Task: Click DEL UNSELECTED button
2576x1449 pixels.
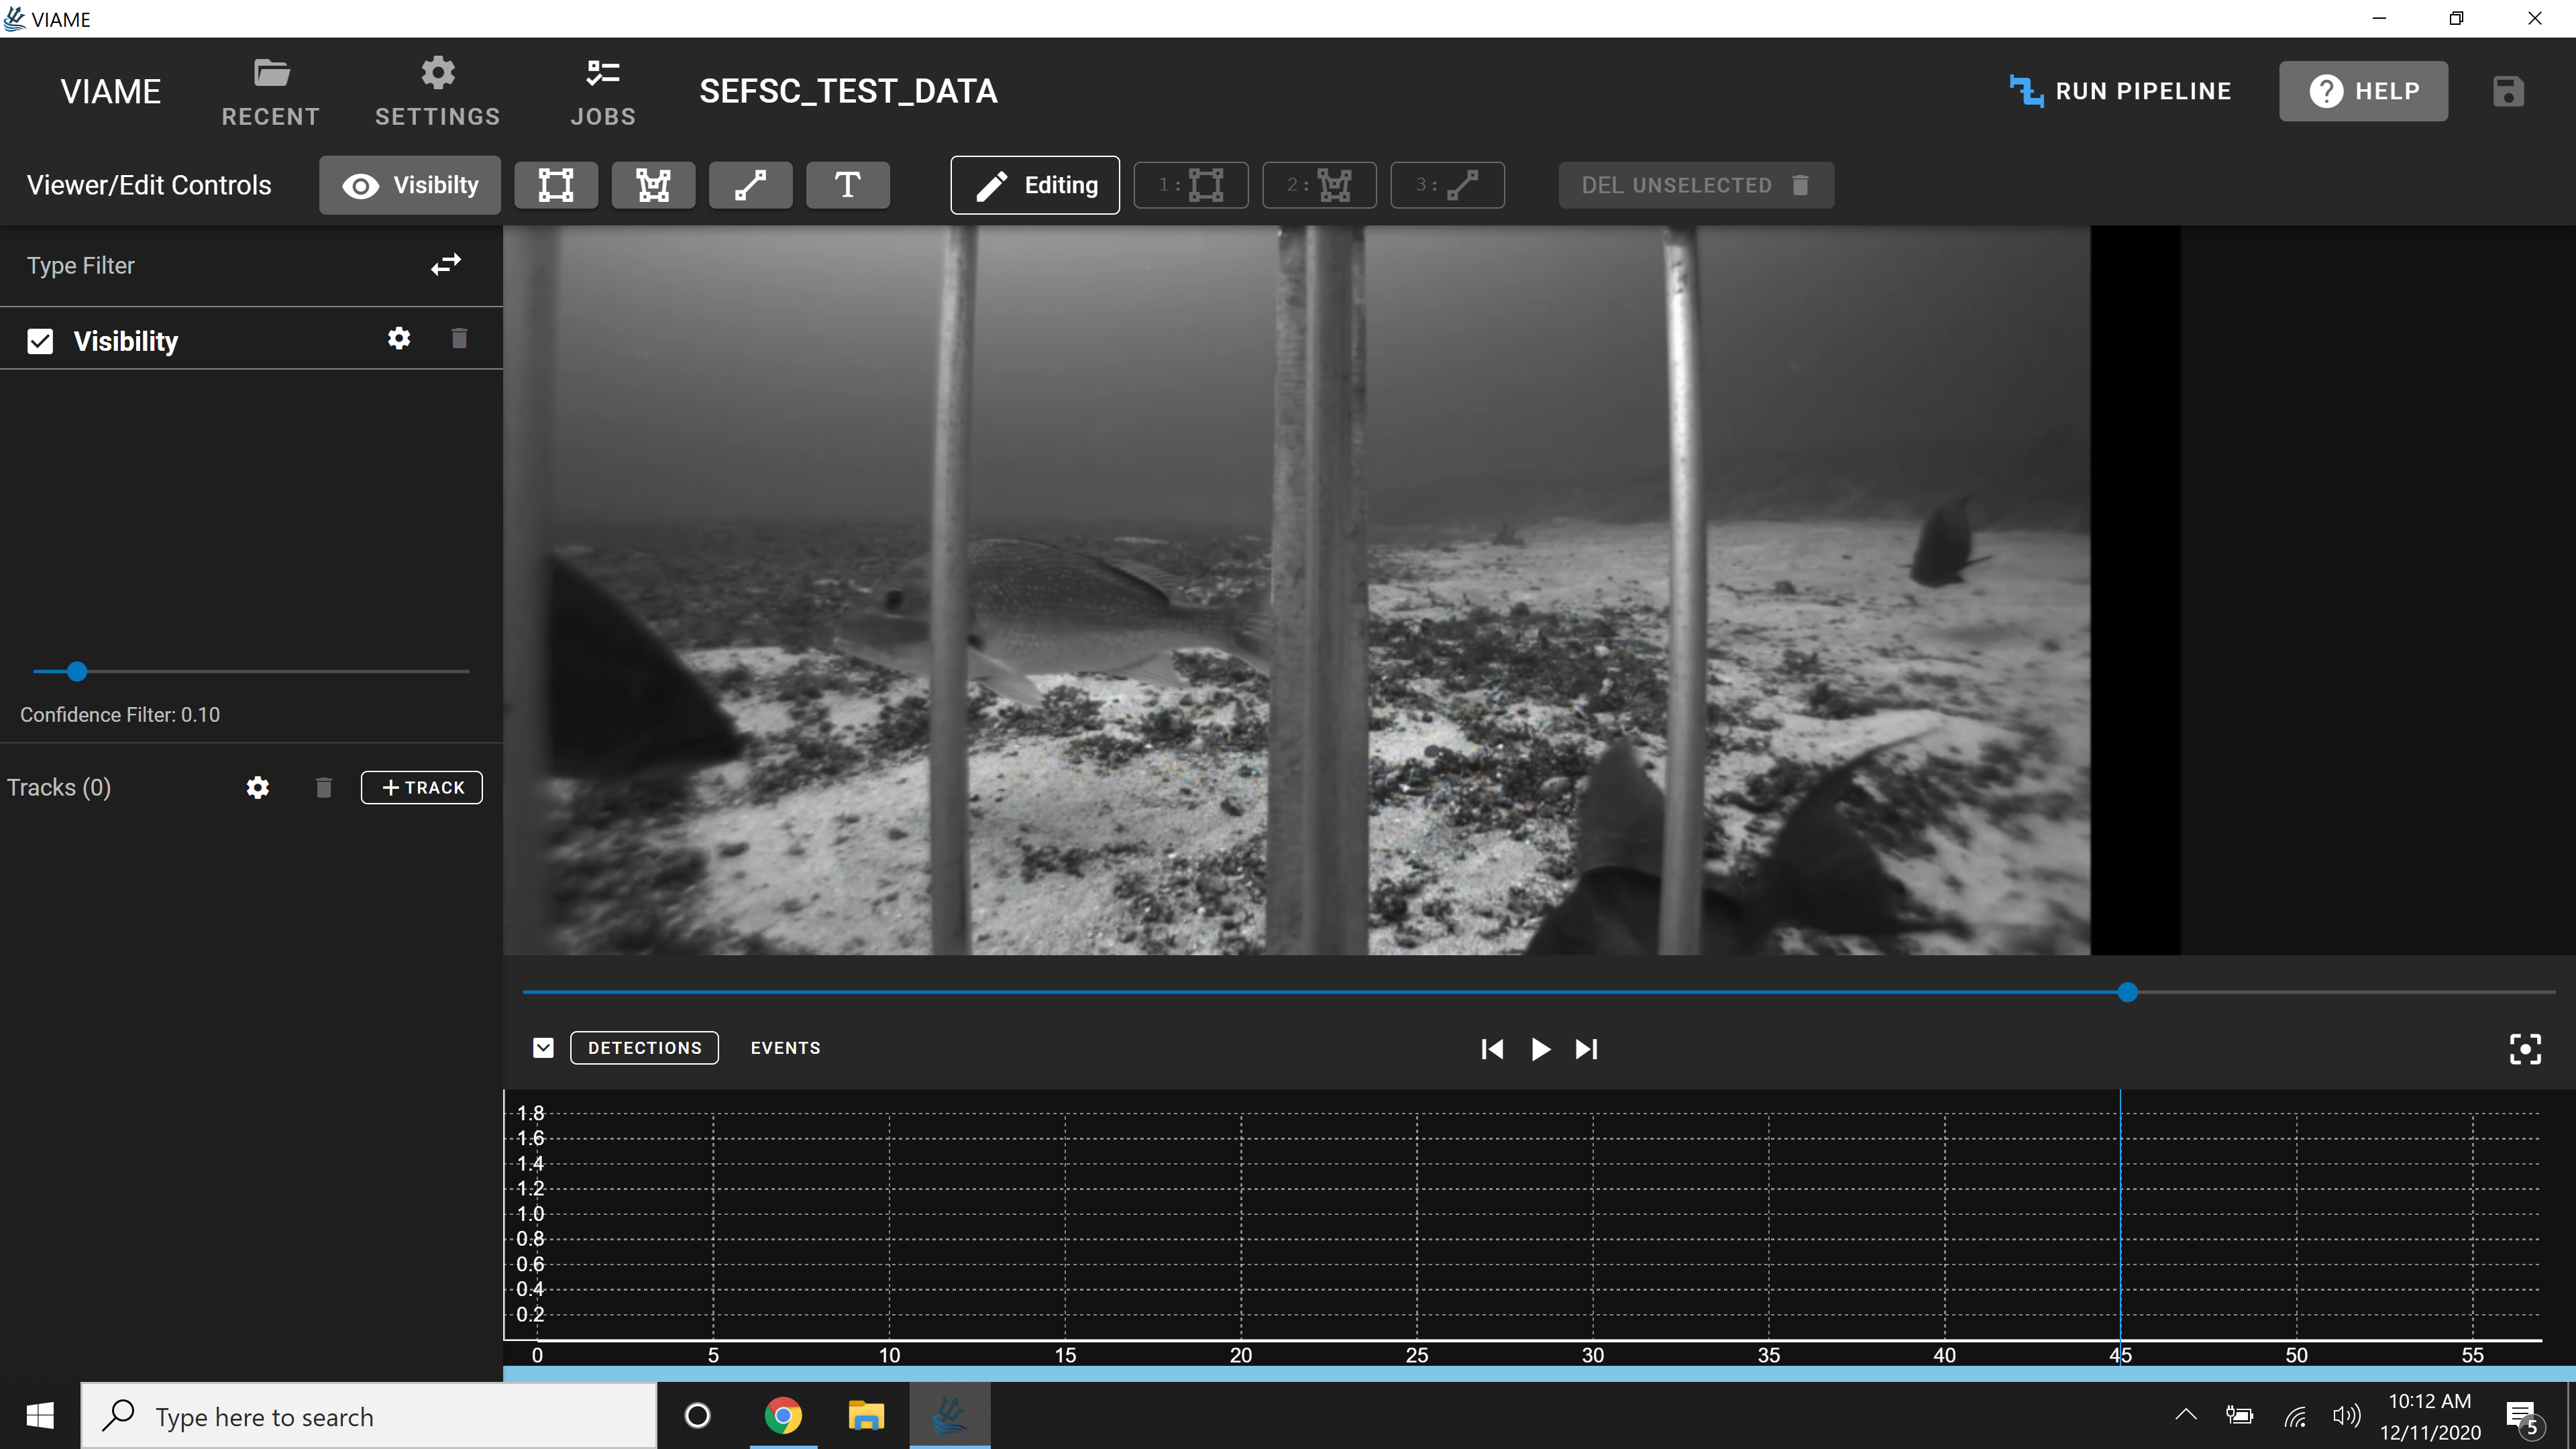Action: 1696,185
